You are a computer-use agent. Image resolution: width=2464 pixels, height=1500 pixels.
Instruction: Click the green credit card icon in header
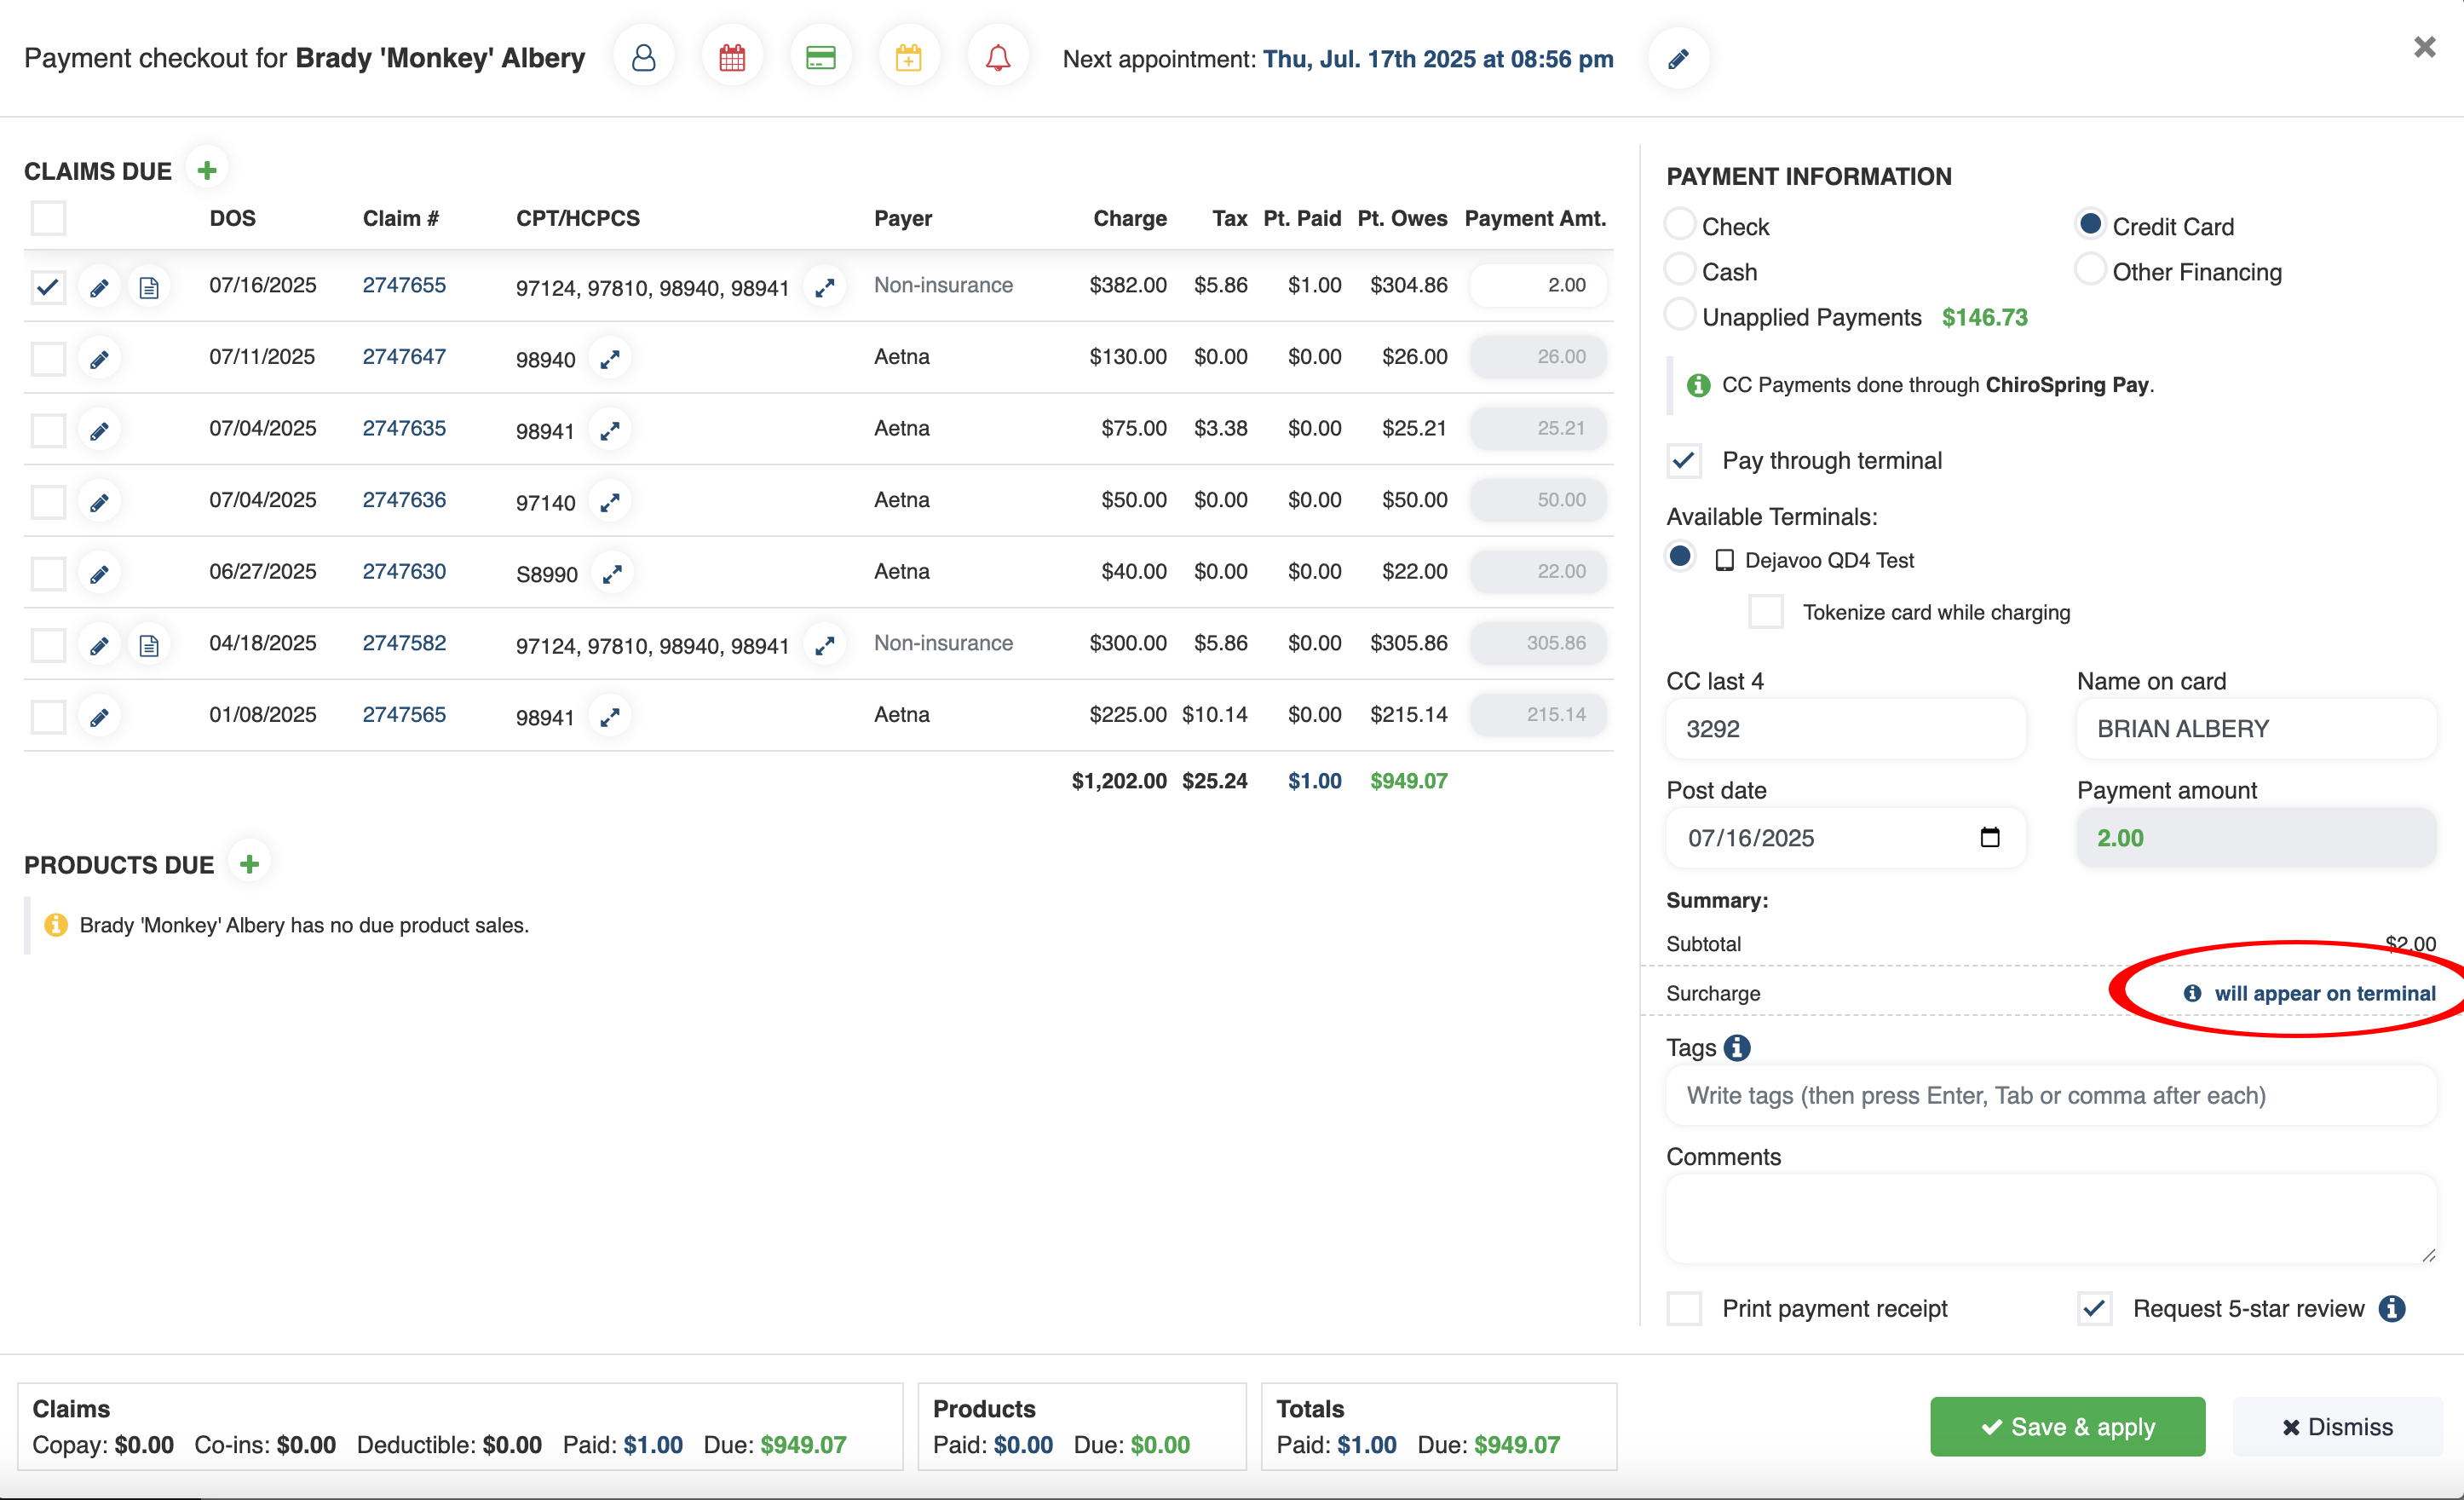tap(820, 58)
